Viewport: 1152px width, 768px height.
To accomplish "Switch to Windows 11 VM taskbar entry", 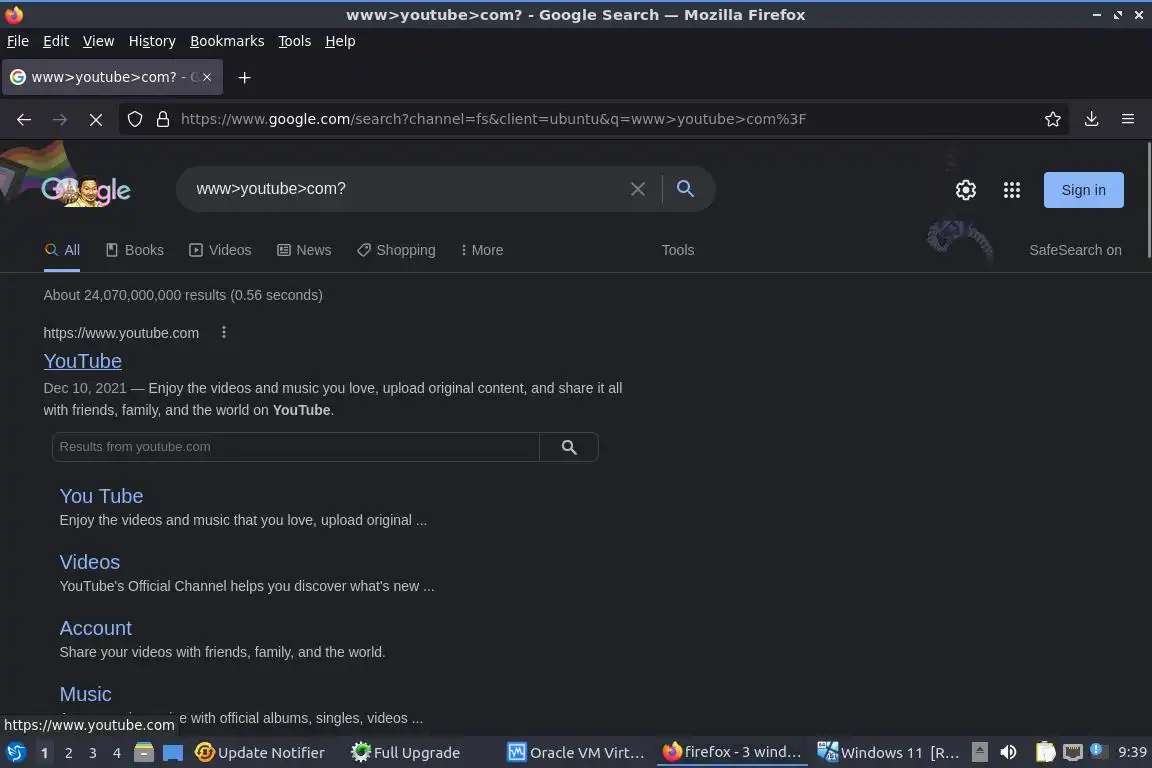I will click(888, 753).
